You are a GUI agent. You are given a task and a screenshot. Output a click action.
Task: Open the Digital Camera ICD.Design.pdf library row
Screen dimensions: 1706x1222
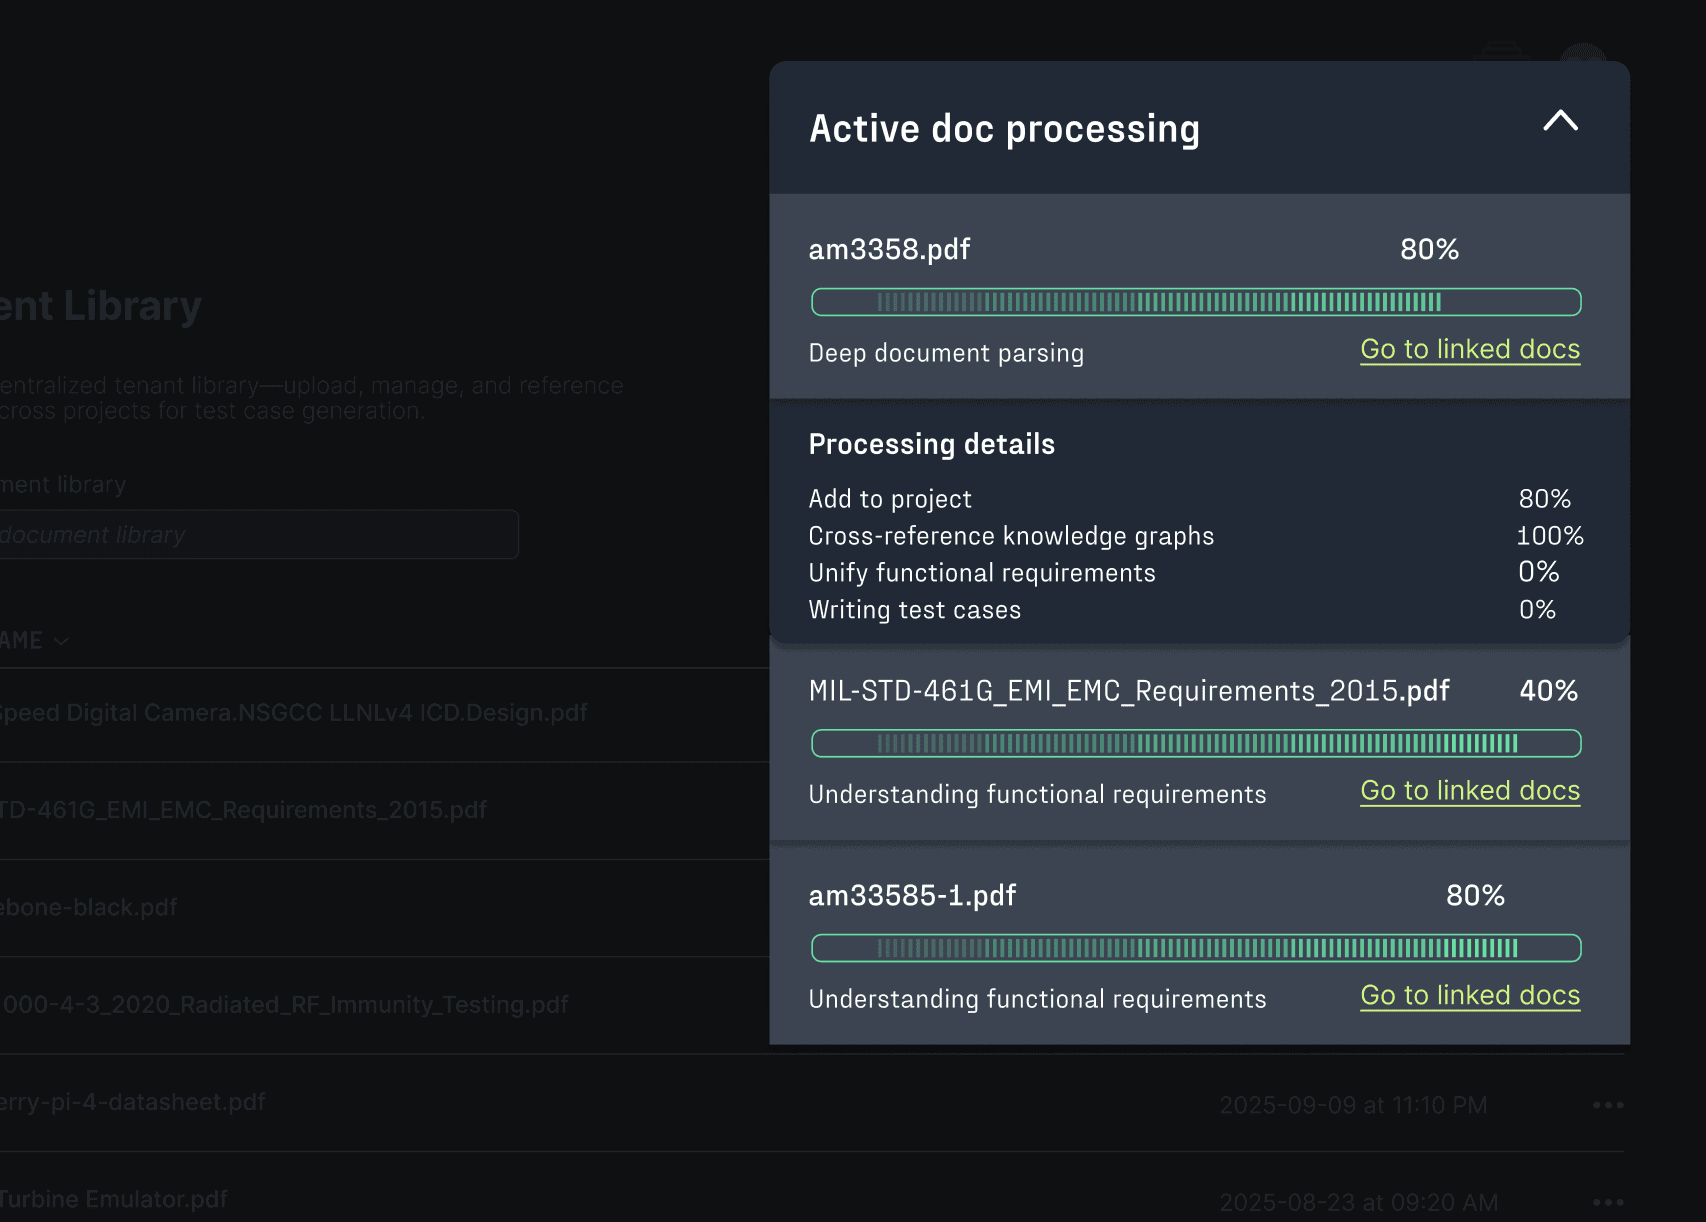coord(292,713)
